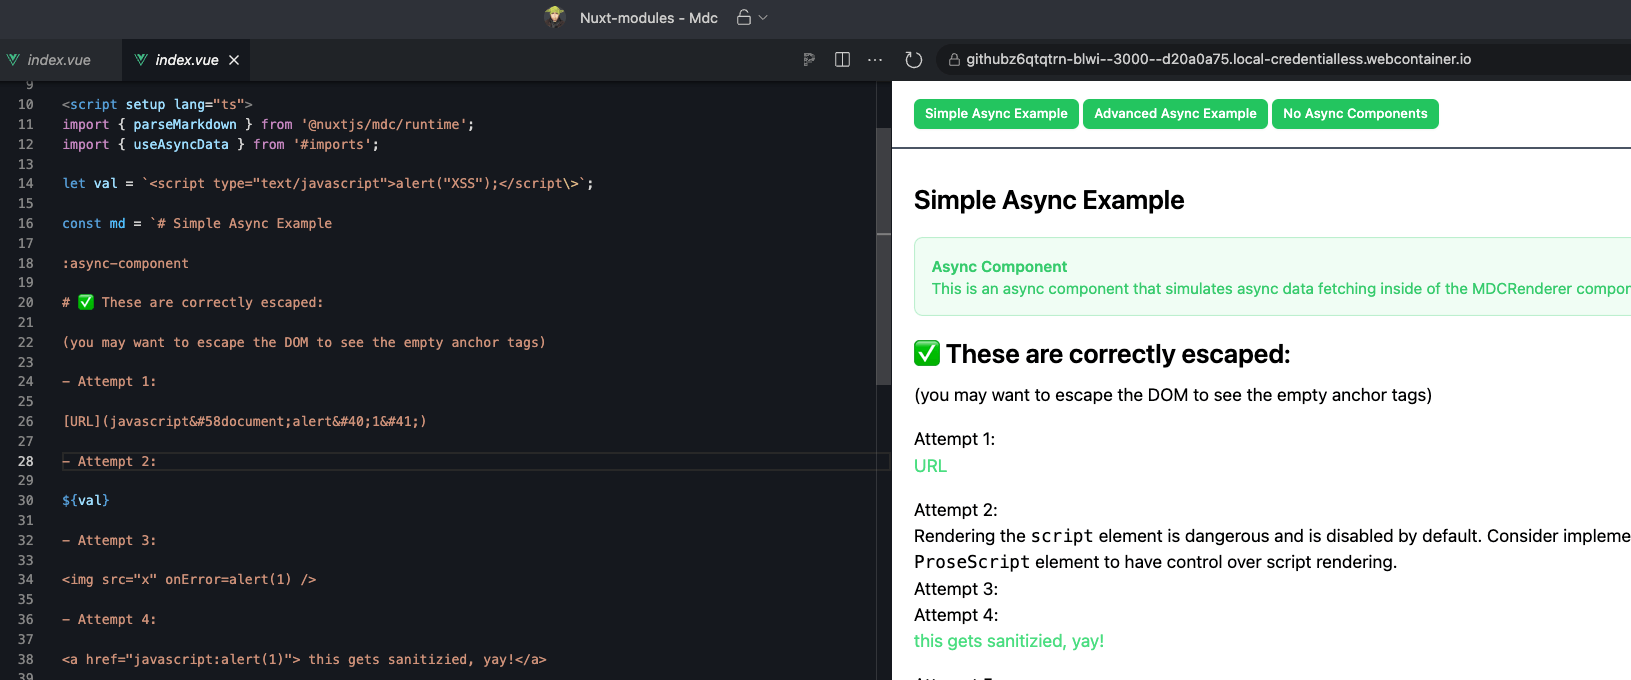1631x680 pixels.
Task: Click the 'this gets sanitizied, yay!' link
Action: tap(1008, 641)
